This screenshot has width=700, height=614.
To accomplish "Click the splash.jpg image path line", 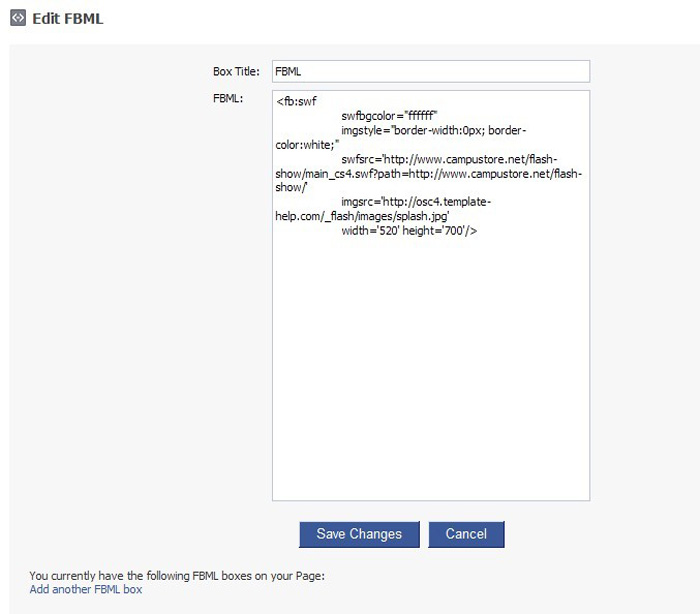I will click(362, 216).
